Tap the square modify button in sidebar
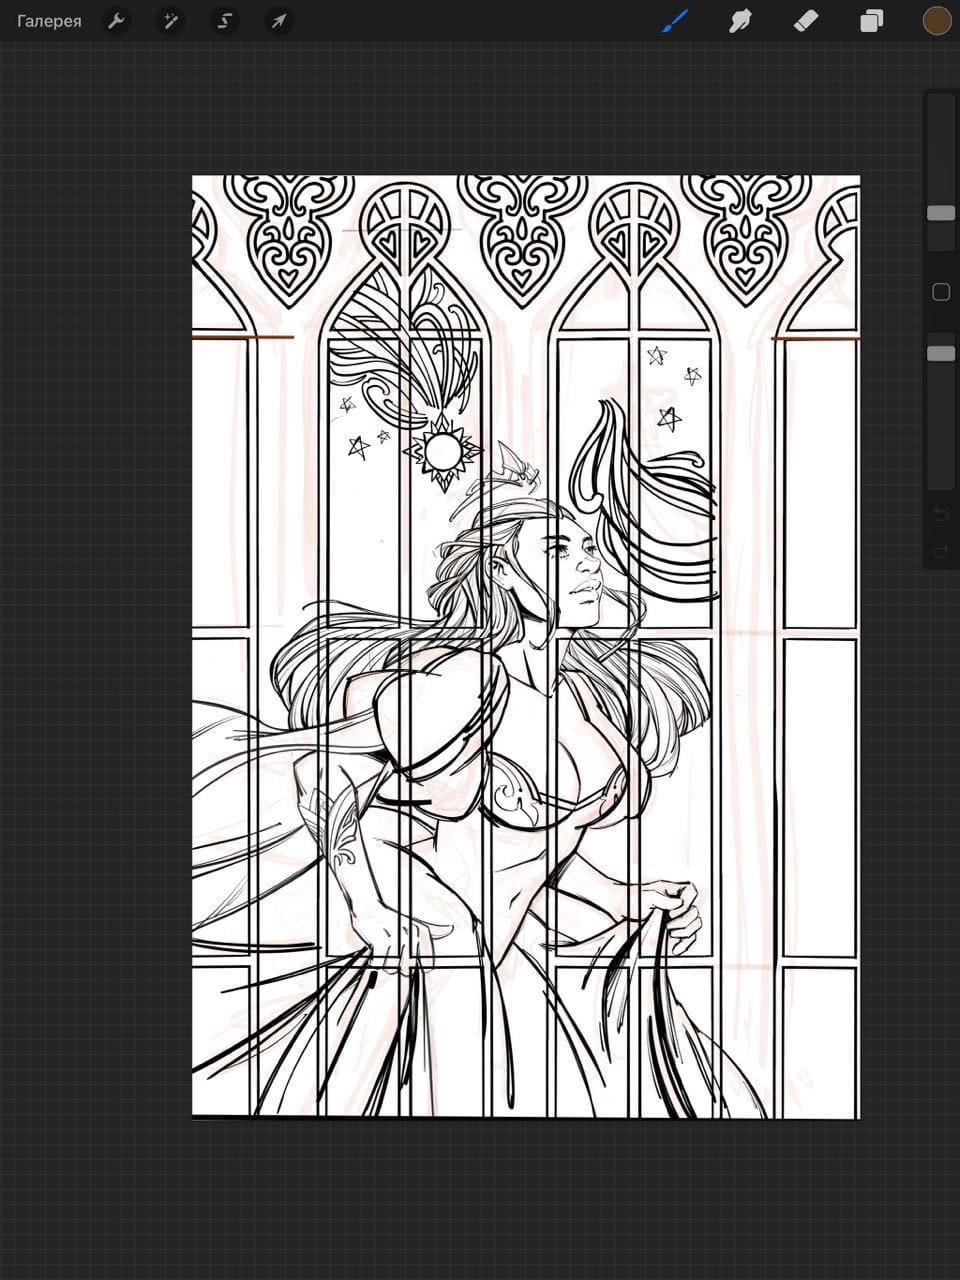The width and height of the screenshot is (960, 1280). [x=940, y=292]
